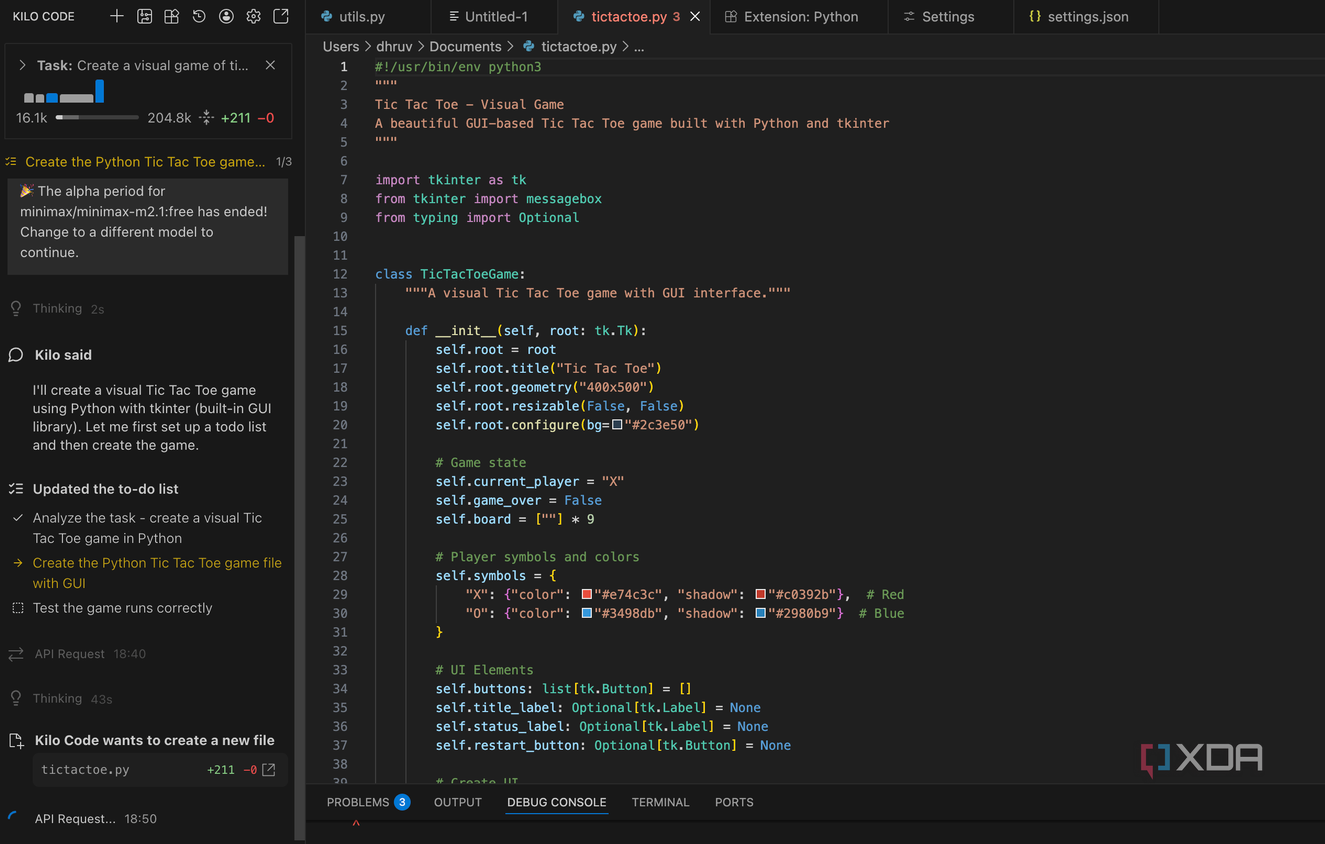Open the Kilo Code profile icon
This screenshot has height=844, width=1325.
click(x=226, y=16)
